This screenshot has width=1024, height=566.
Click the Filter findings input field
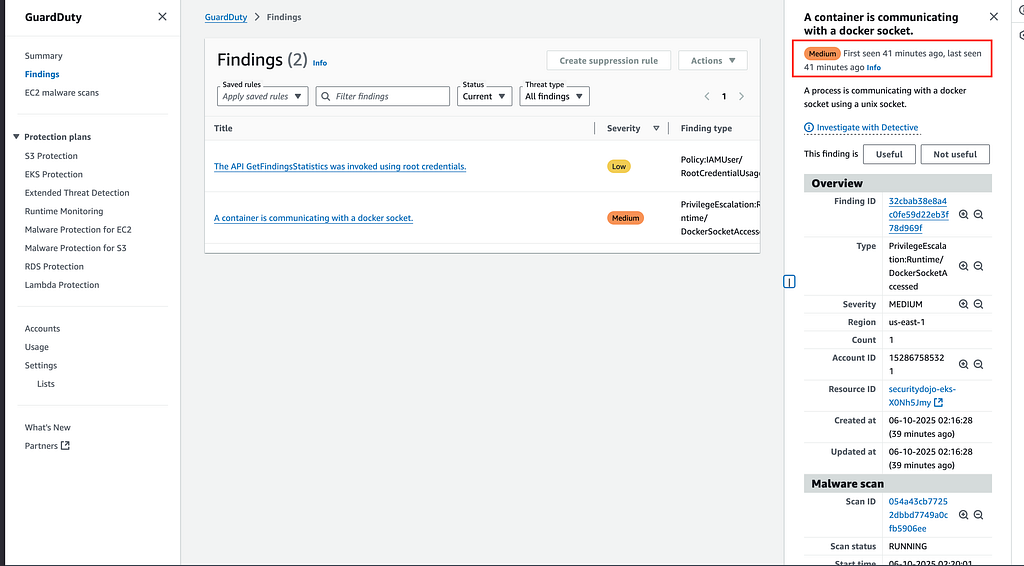[x=383, y=97]
